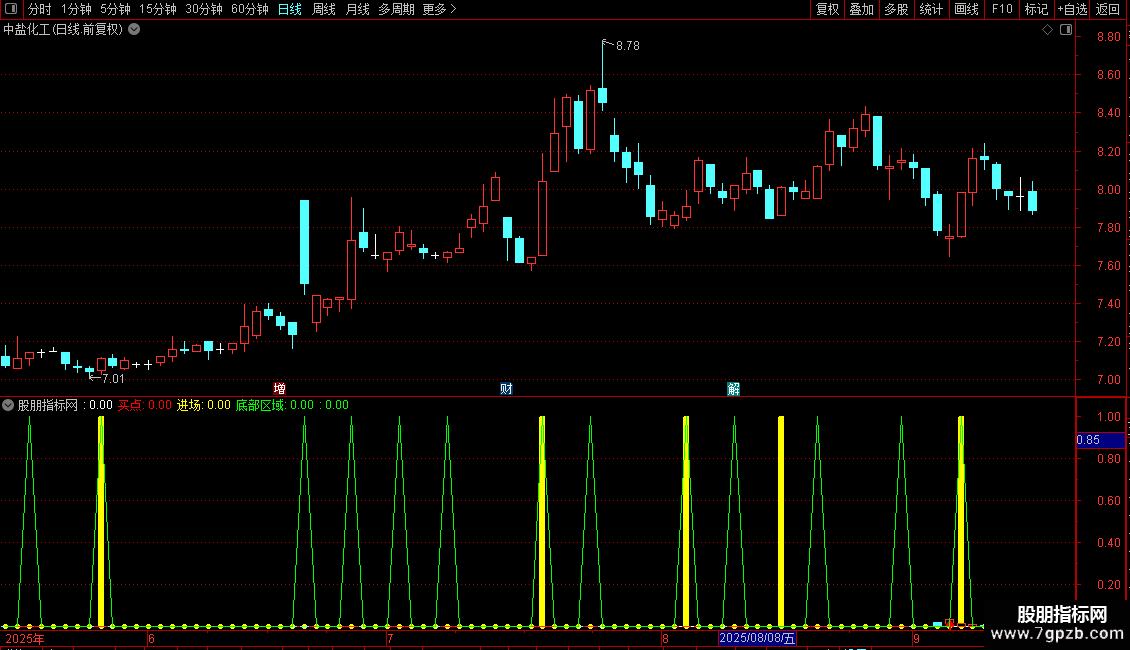This screenshot has height=650, width=1130.
Task: Select the 1分钟 period
Action: (76, 9)
